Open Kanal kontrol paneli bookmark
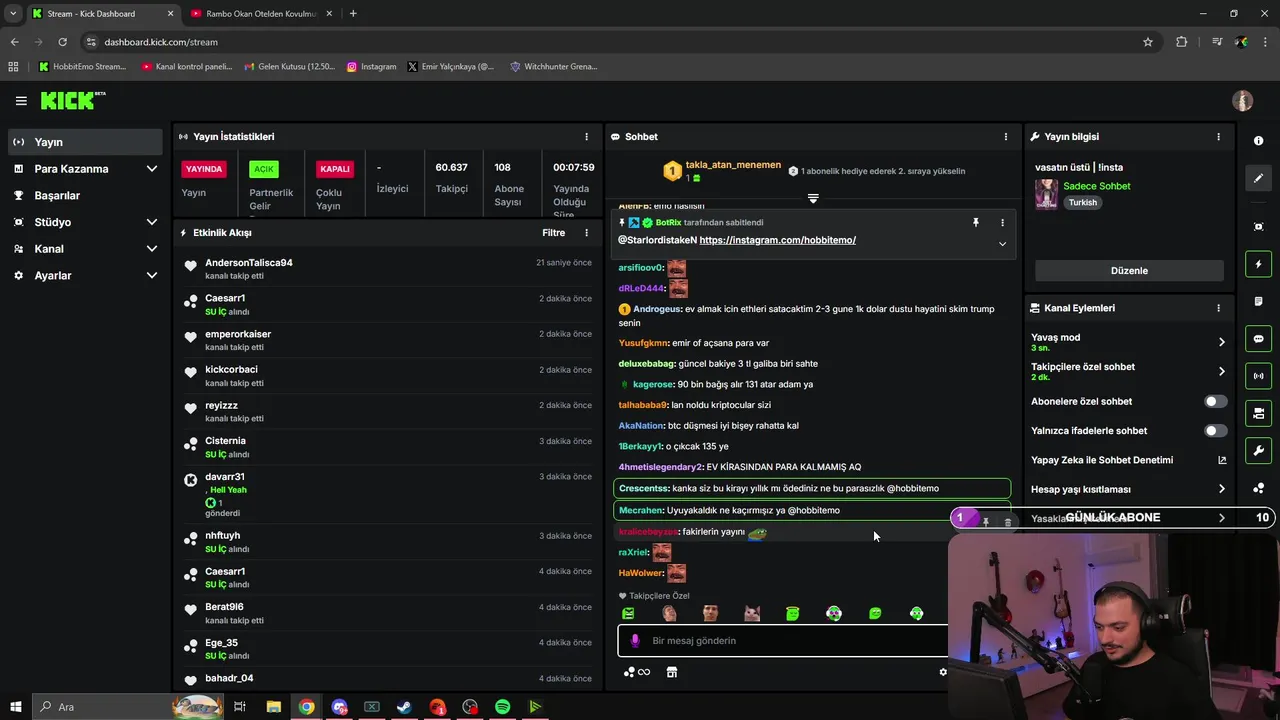Image resolution: width=1280 pixels, height=720 pixels. (x=187, y=67)
